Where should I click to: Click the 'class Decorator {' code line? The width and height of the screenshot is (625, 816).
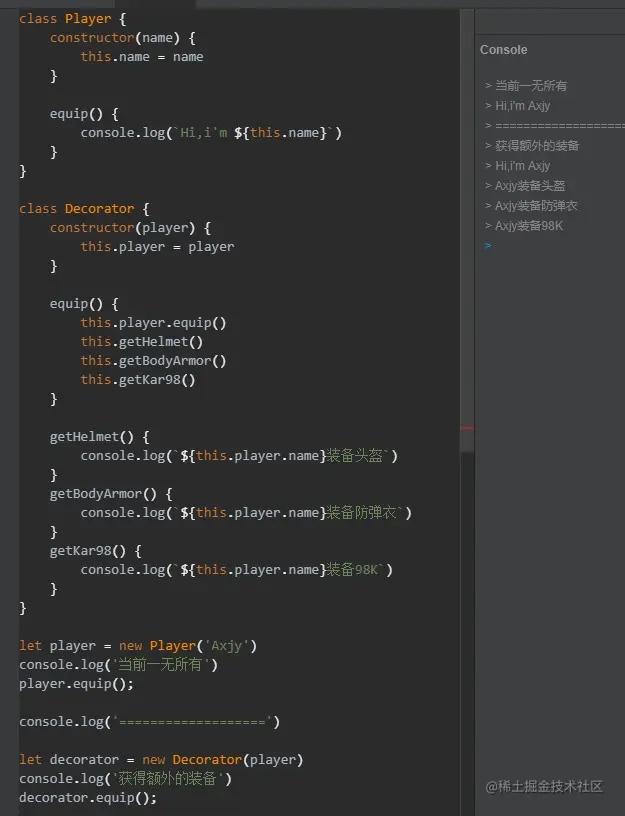tap(84, 209)
